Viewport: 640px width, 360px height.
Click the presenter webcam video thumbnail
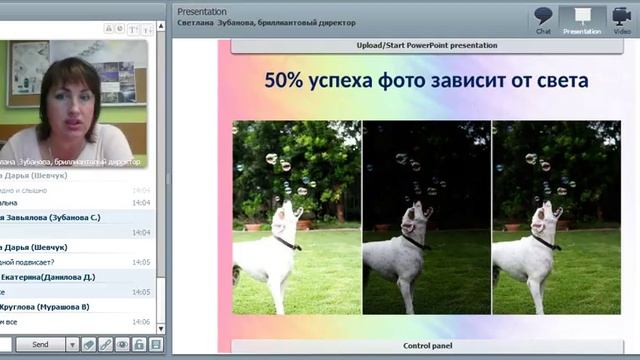click(73, 104)
